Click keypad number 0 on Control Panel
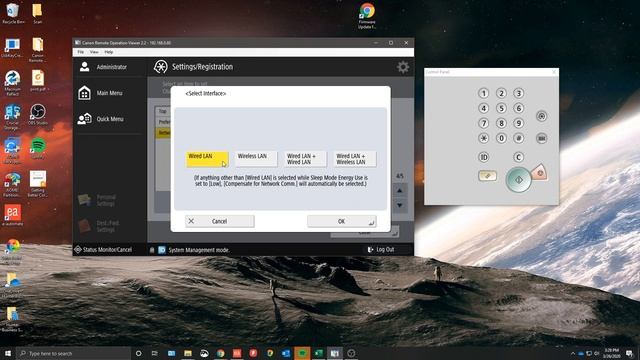640x360 pixels. coord(501,138)
